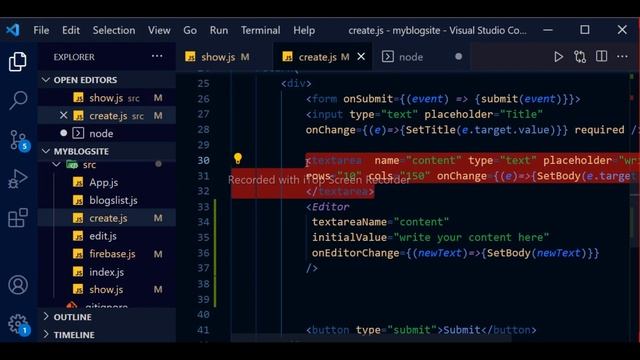This screenshot has width=640, height=360.
Task: Open the Run menu
Action: [x=219, y=30]
